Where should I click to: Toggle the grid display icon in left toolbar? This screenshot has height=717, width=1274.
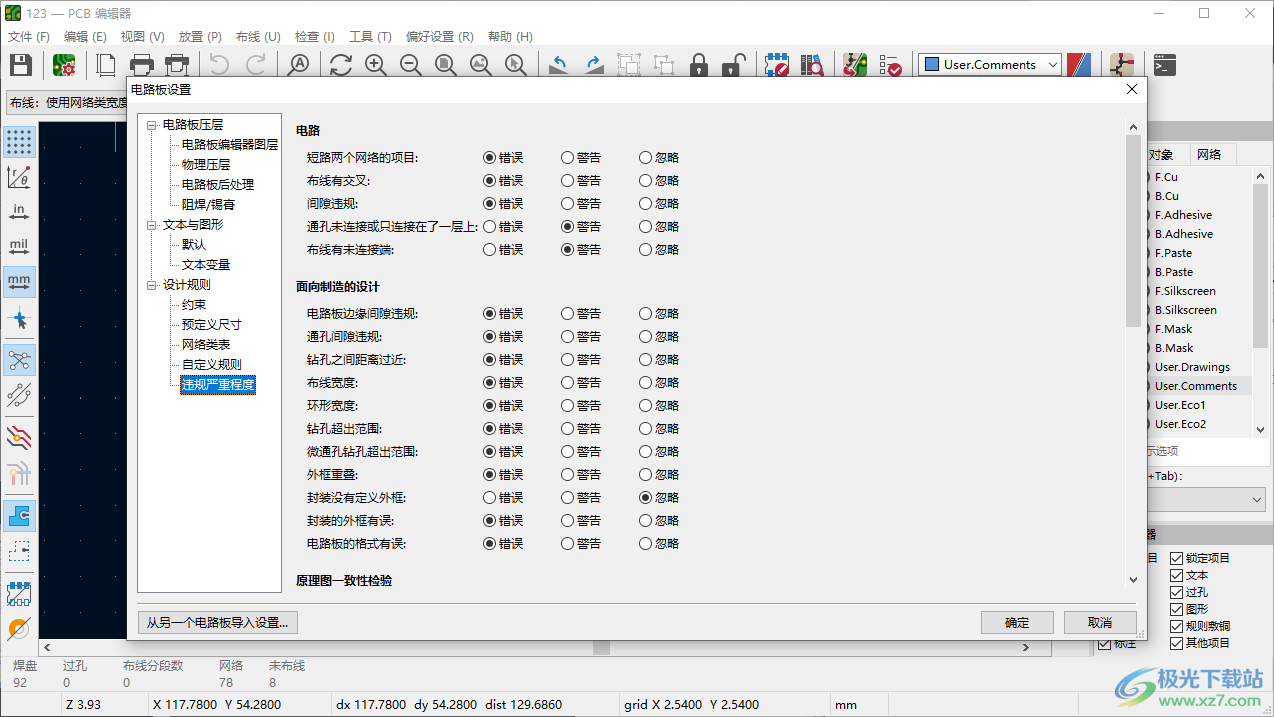19,141
